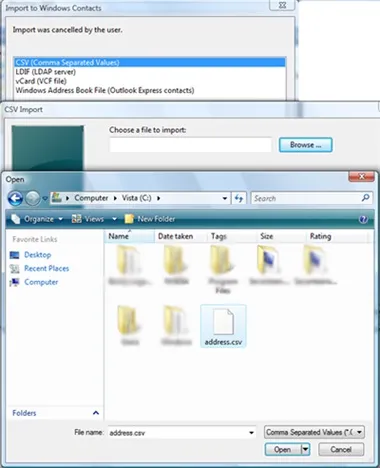Click the Recent Places icon in Favorite Links
The width and height of the screenshot is (380, 468).
coord(14,269)
